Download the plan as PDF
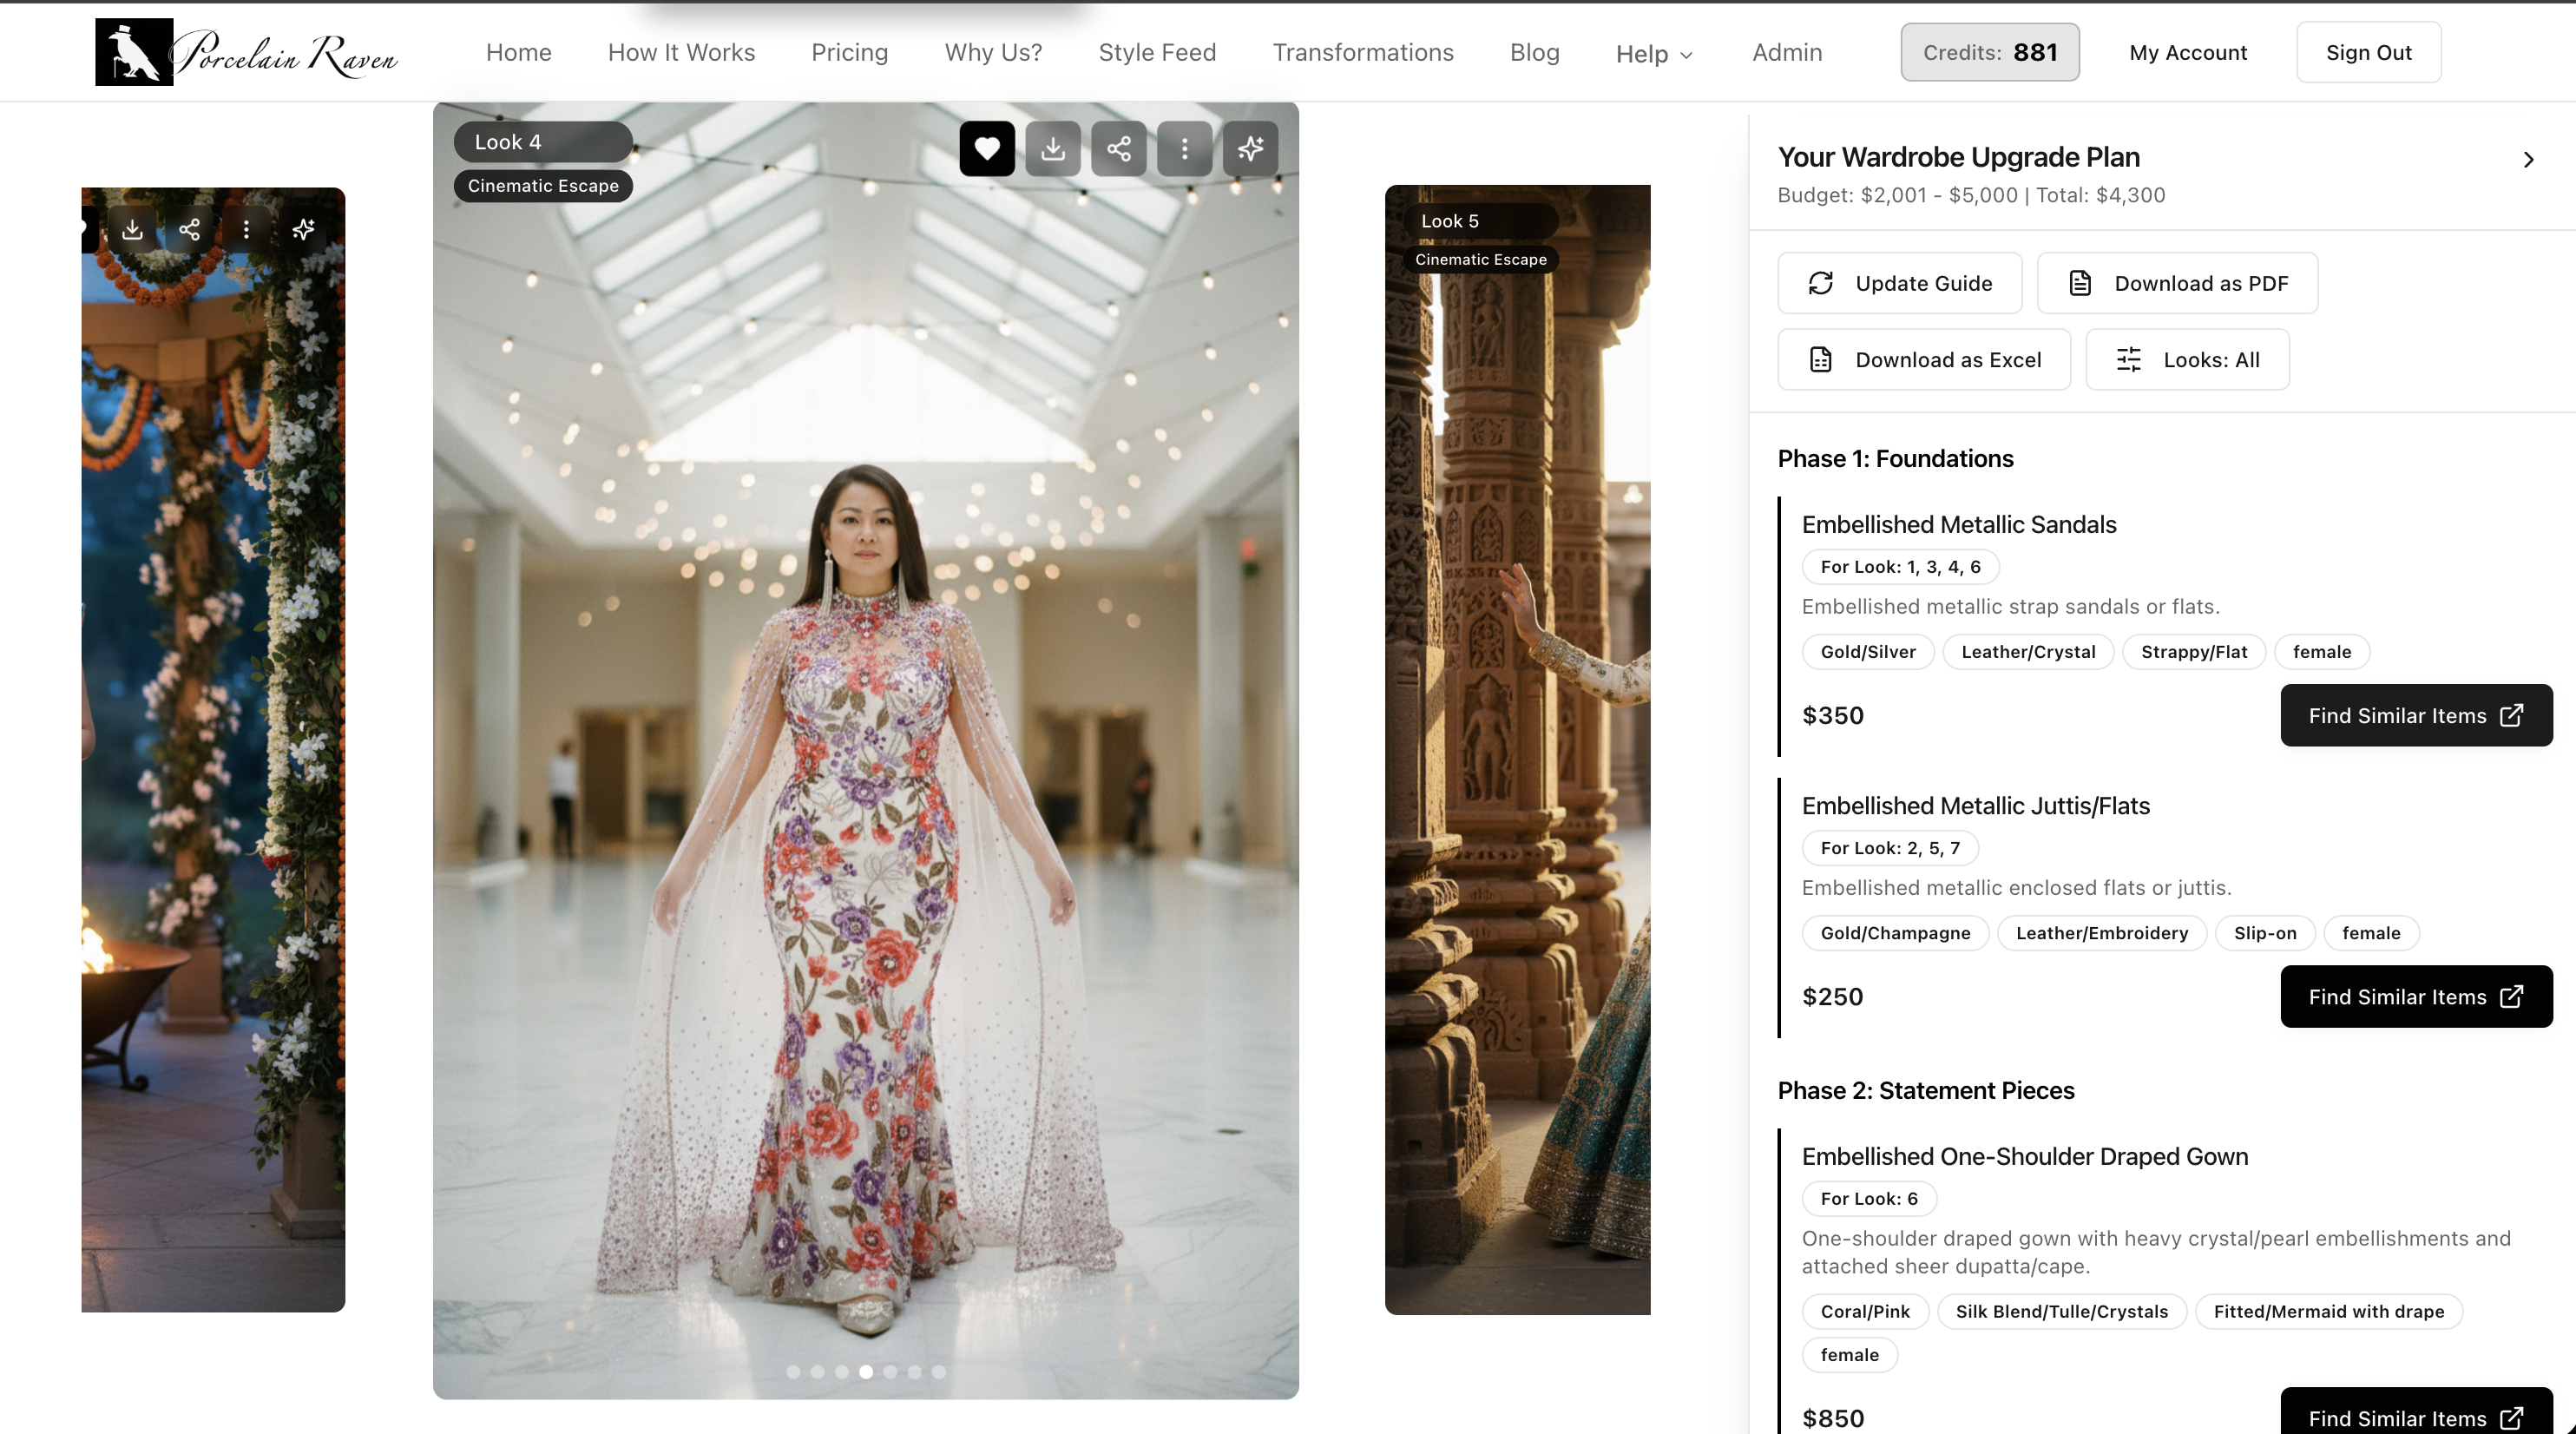 pyautogui.click(x=2177, y=283)
